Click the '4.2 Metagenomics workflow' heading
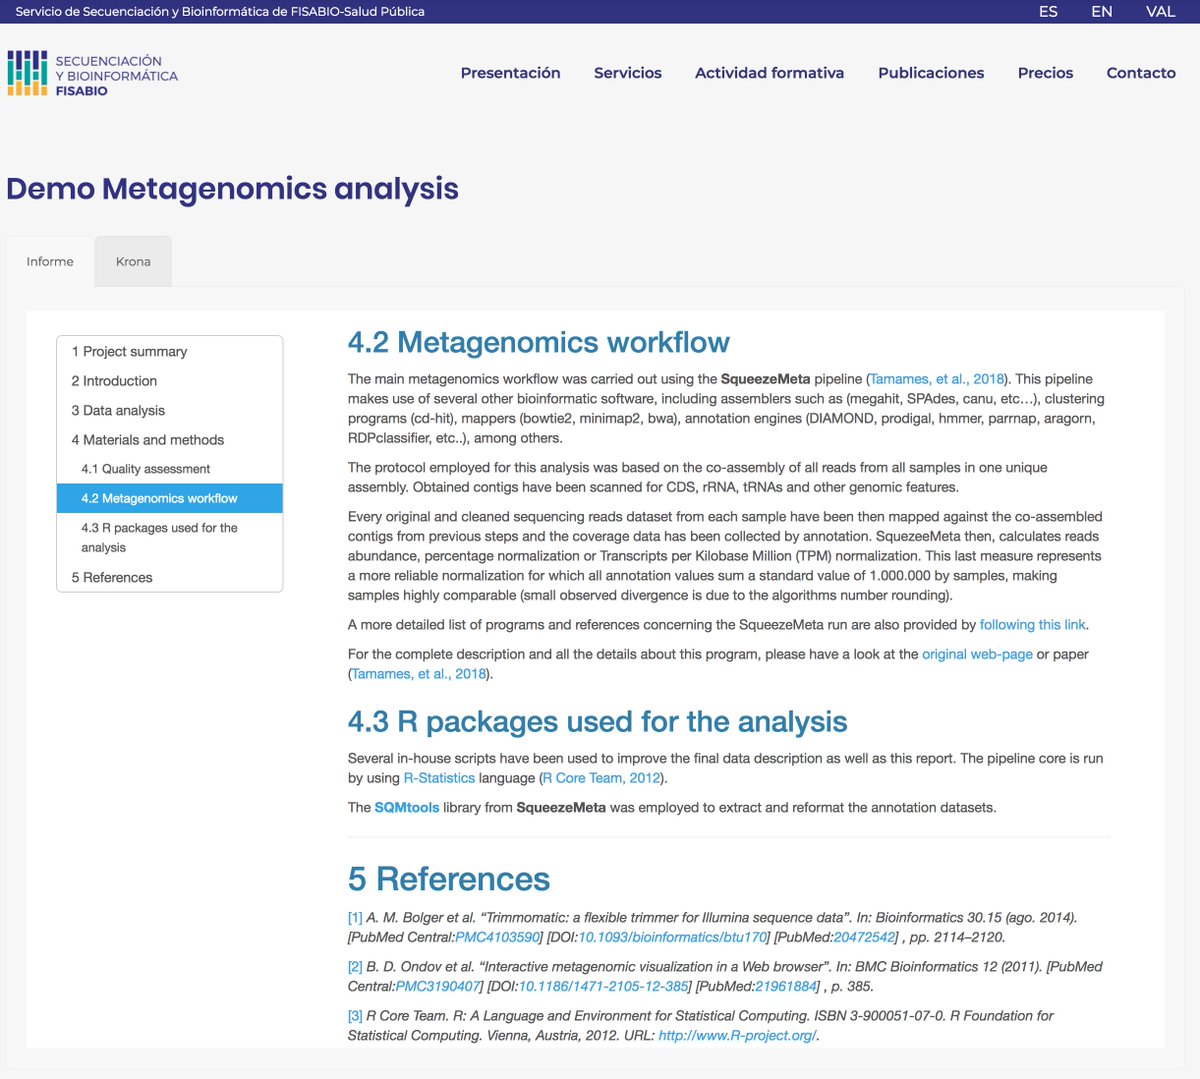1200x1079 pixels. point(539,343)
